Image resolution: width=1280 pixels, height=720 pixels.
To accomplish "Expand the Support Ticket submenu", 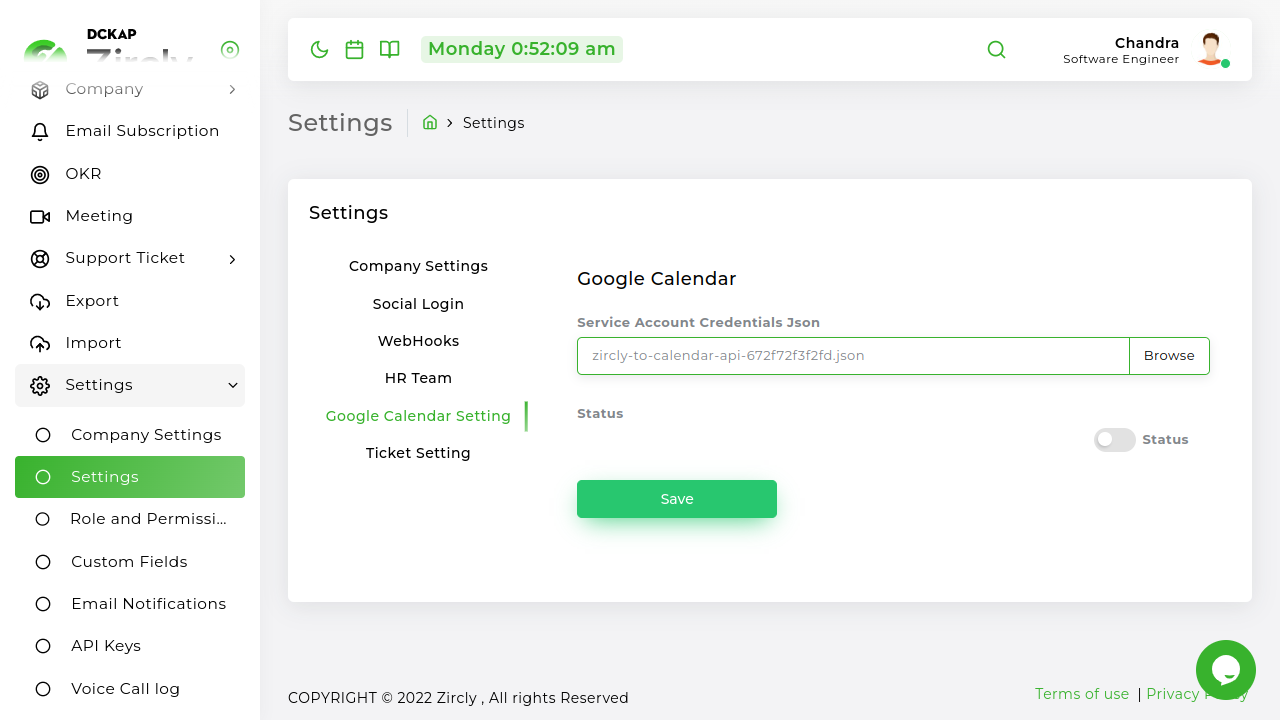I will (232, 259).
